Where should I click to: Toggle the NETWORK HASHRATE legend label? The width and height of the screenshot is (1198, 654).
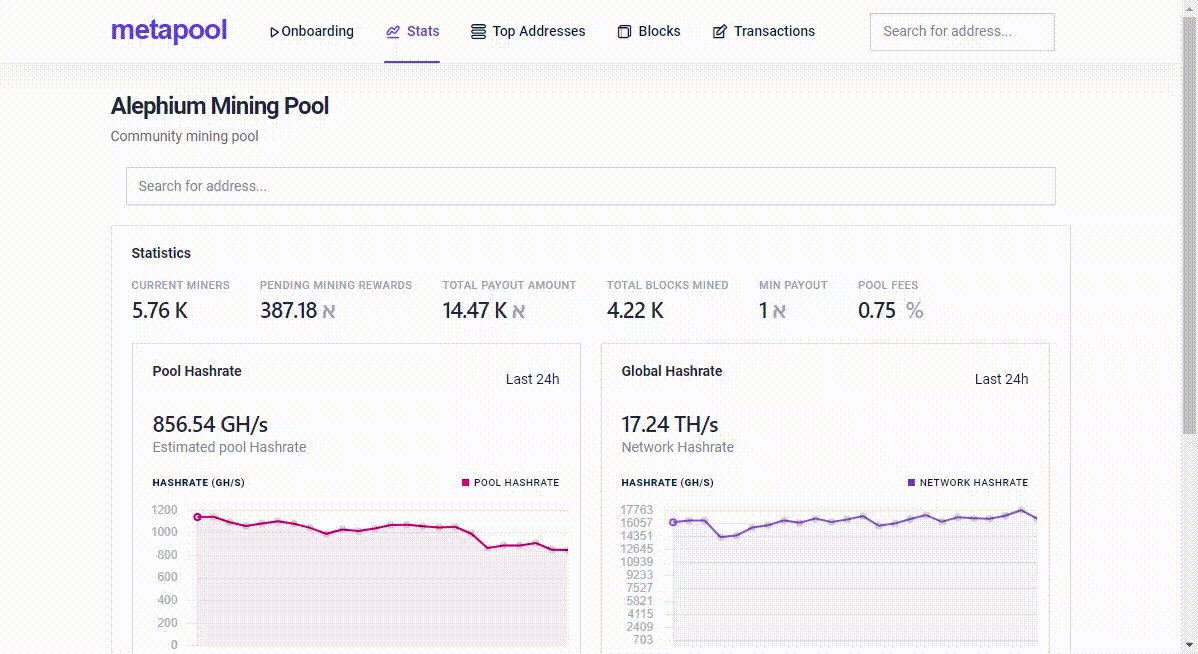(x=974, y=482)
